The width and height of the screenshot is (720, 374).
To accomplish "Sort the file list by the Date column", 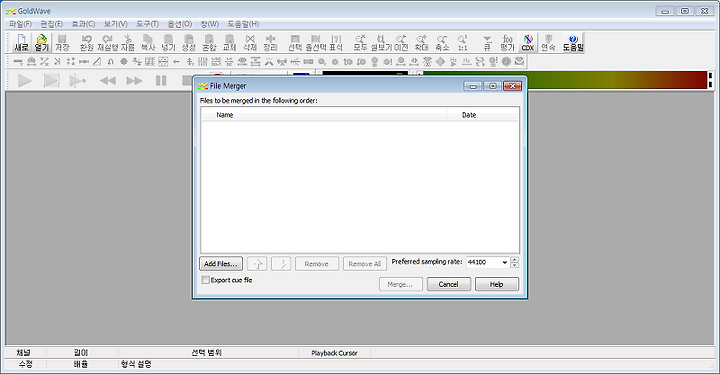I will tap(482, 115).
